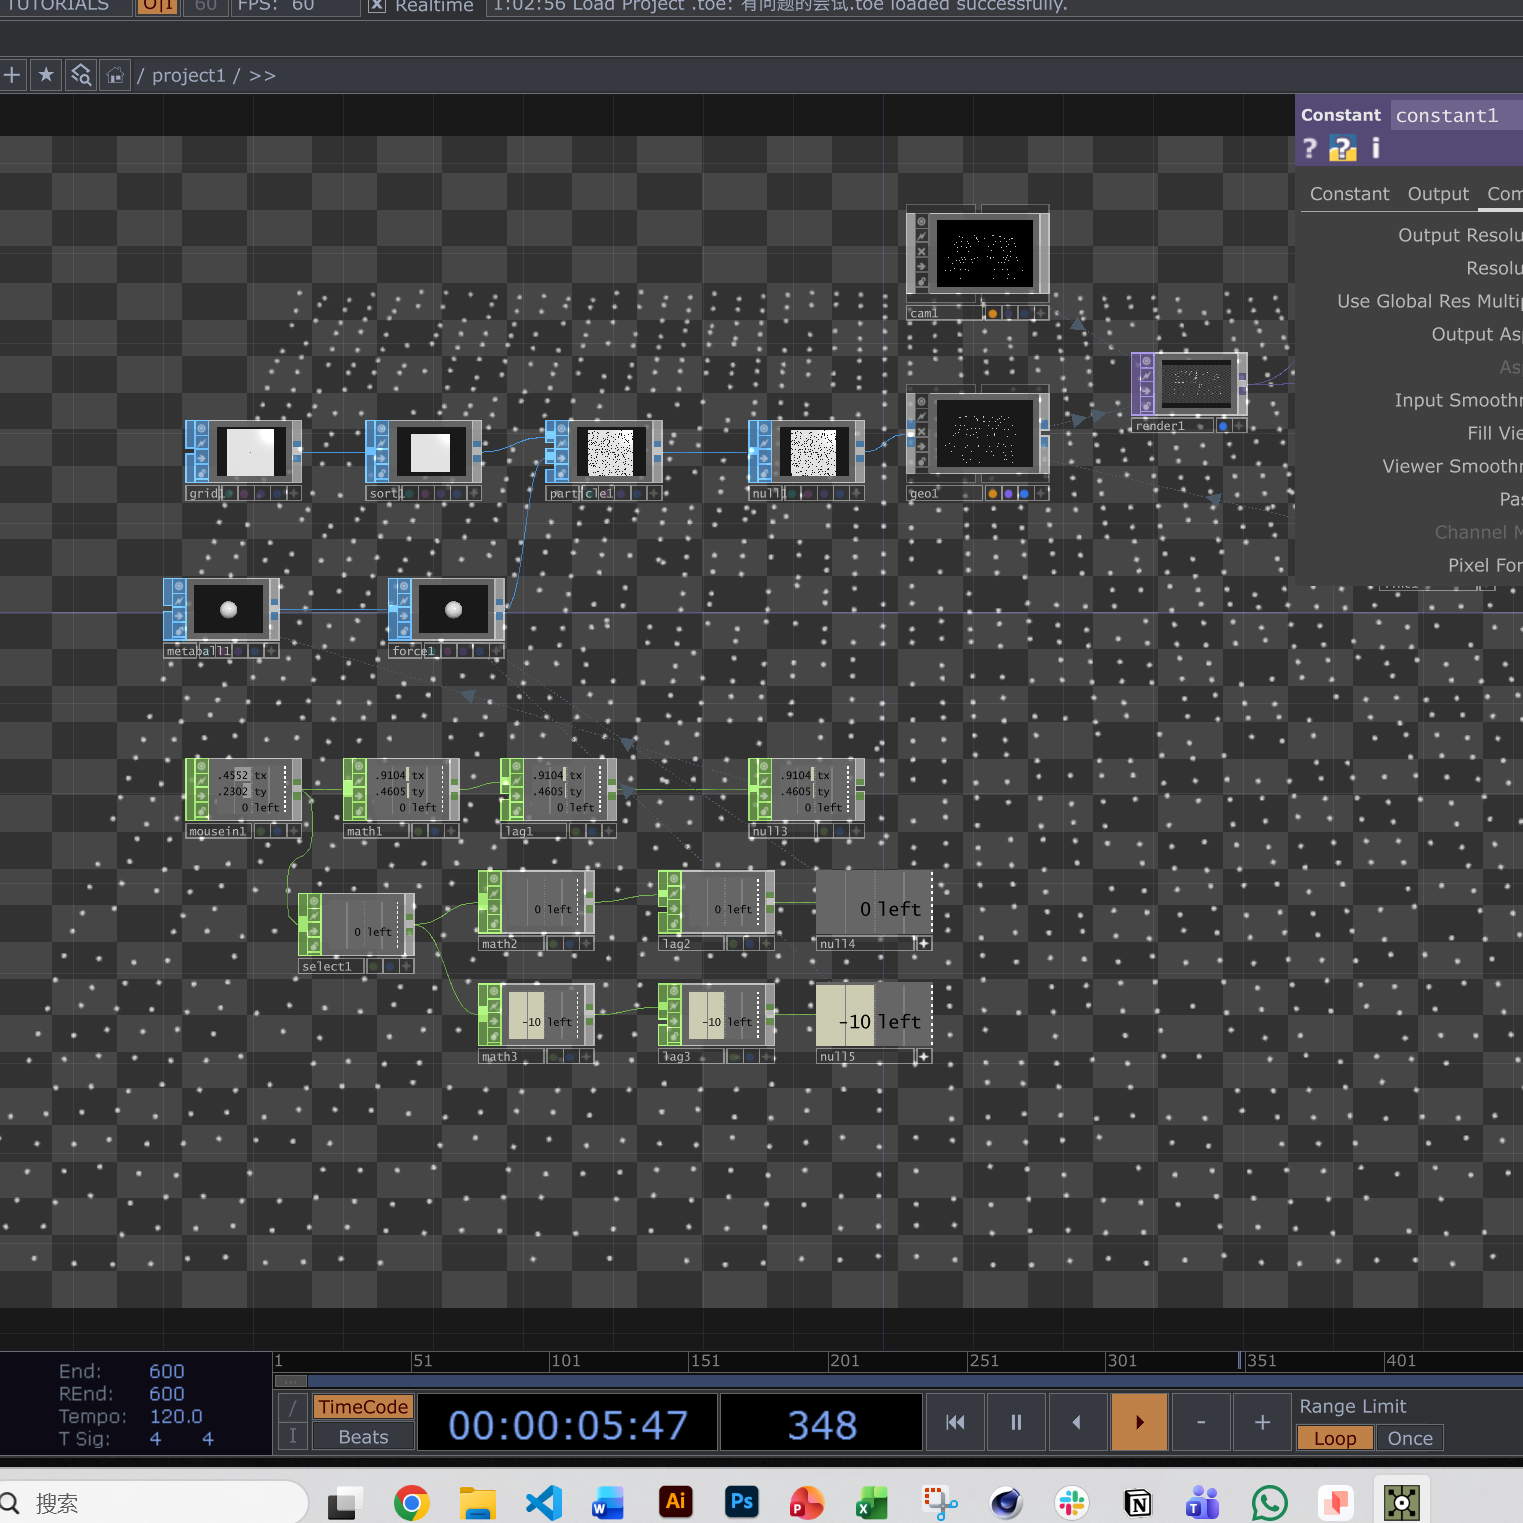Screen dimensions: 1523x1523
Task: Enable Once mode in Range Limit
Action: (1409, 1438)
